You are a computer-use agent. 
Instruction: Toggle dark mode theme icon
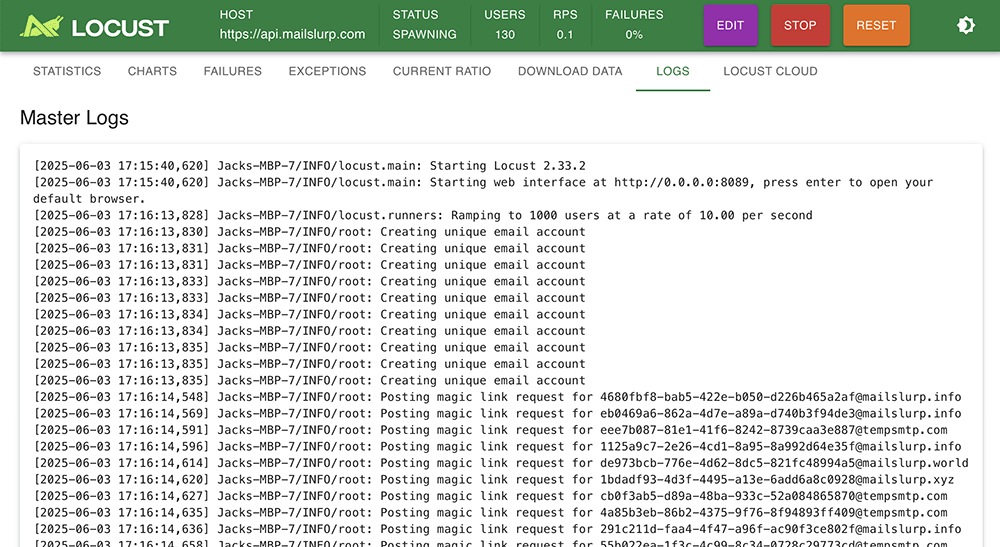point(966,26)
